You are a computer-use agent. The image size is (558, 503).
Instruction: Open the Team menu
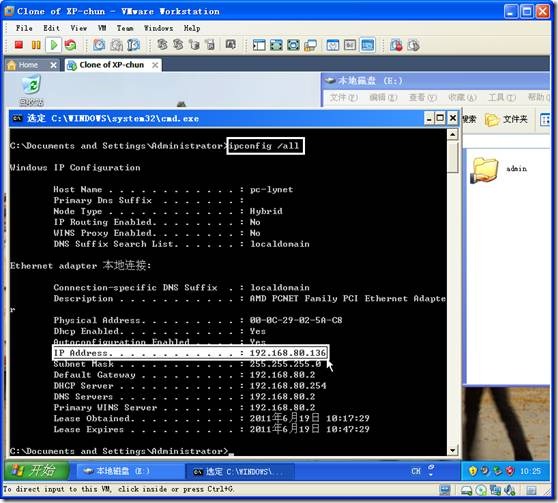(x=125, y=28)
